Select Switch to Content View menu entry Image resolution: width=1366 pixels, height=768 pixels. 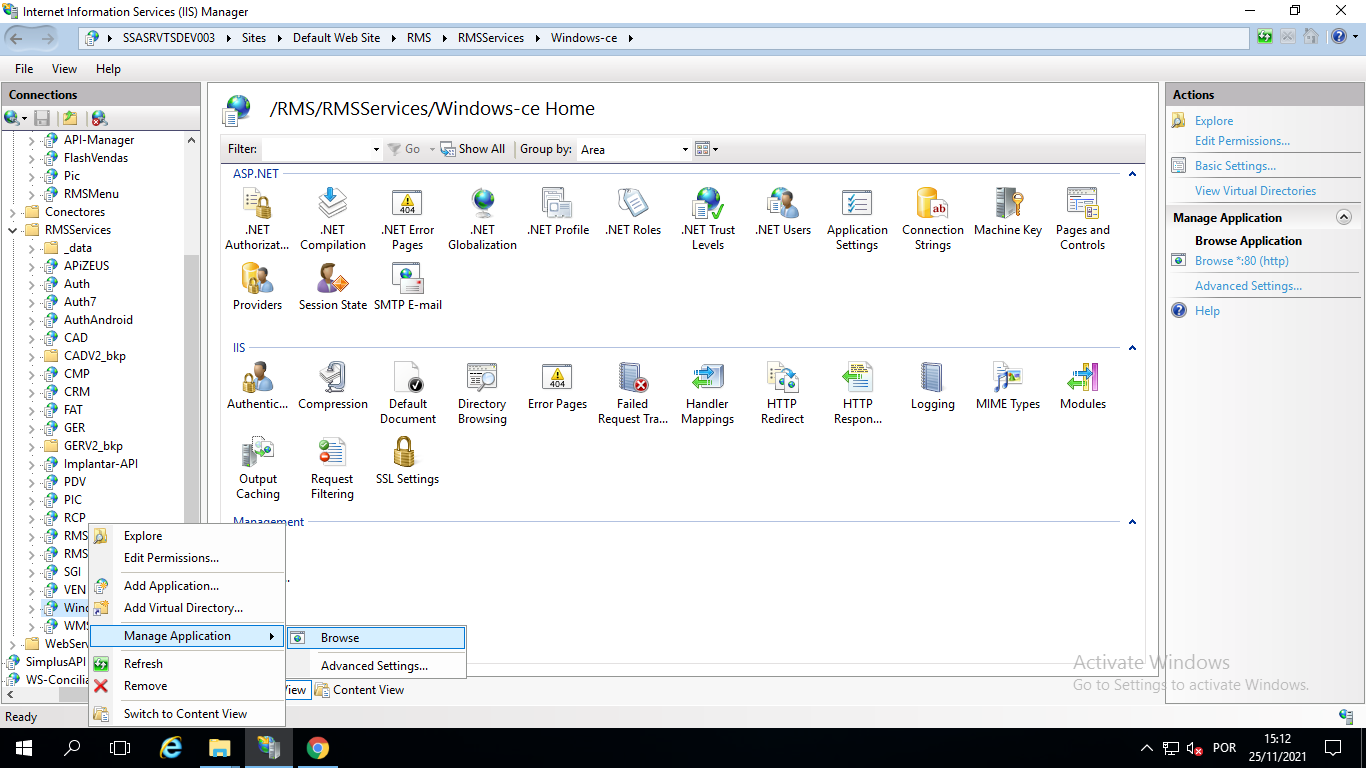[187, 714]
